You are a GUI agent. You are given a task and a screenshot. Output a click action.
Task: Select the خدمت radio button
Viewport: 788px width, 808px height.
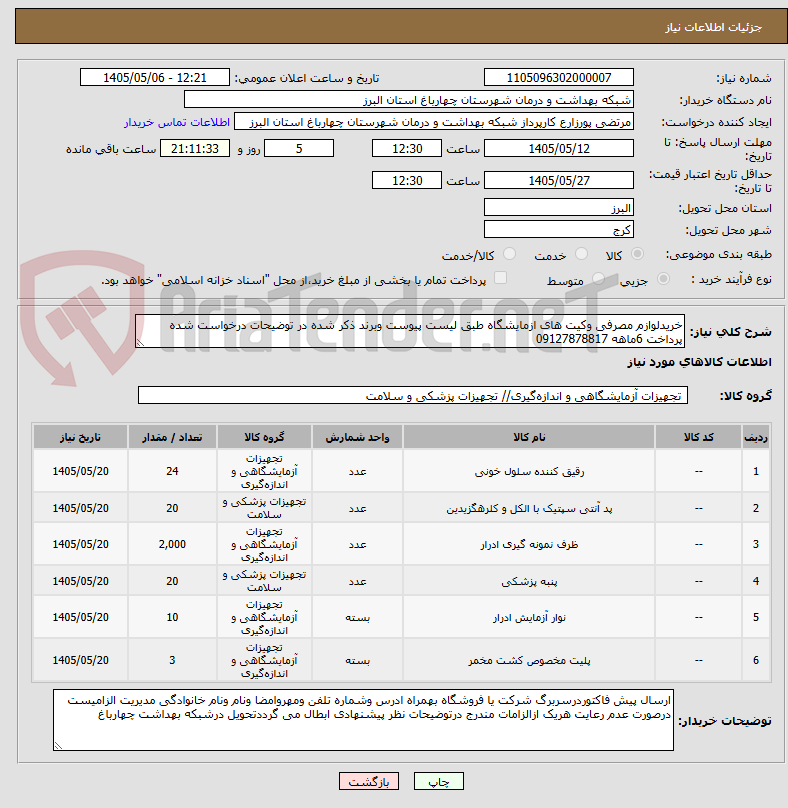pyautogui.click(x=581, y=254)
